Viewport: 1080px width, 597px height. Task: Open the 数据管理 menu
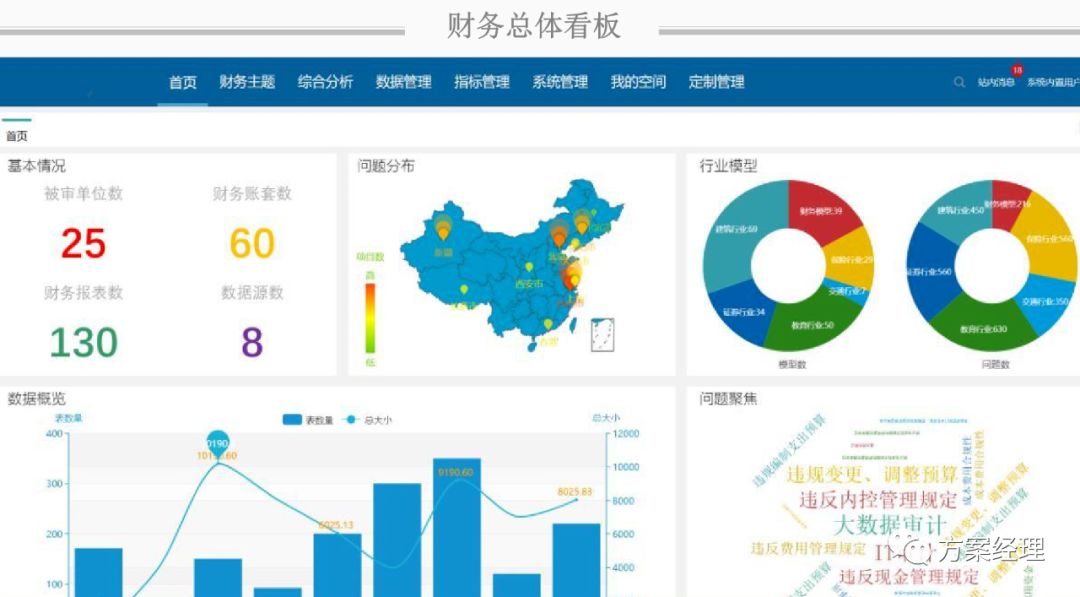tap(404, 82)
